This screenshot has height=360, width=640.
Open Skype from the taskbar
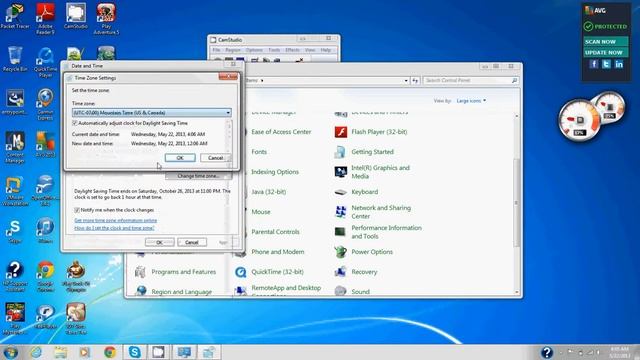134,352
